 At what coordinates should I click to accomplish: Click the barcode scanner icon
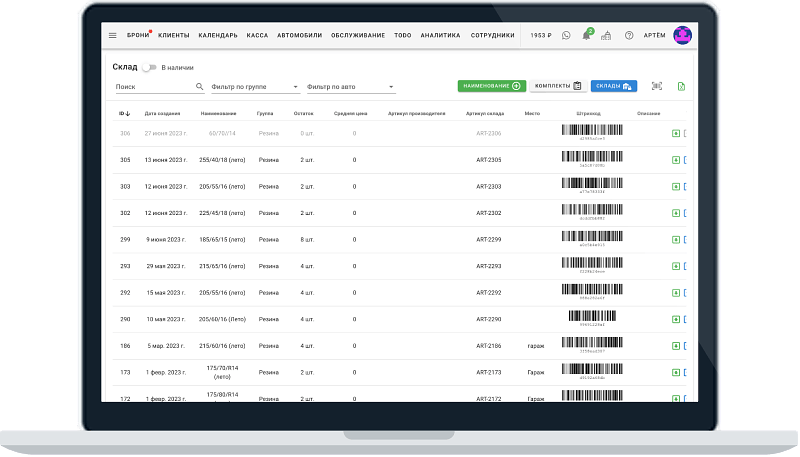pyautogui.click(x=657, y=86)
